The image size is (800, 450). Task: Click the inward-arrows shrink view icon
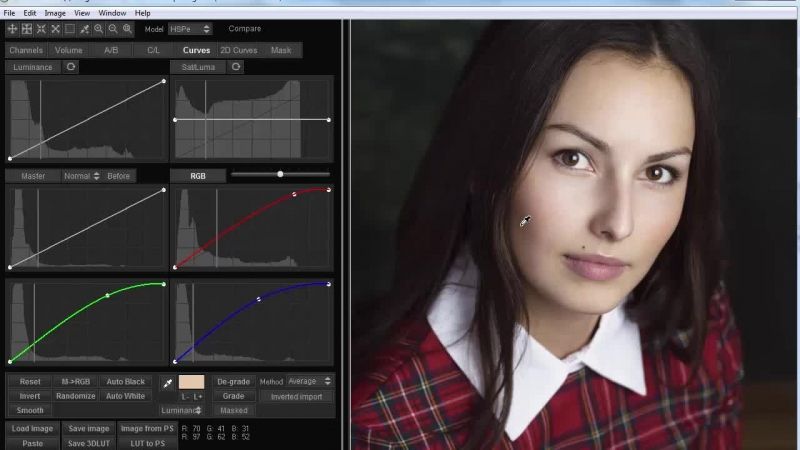pos(41,29)
